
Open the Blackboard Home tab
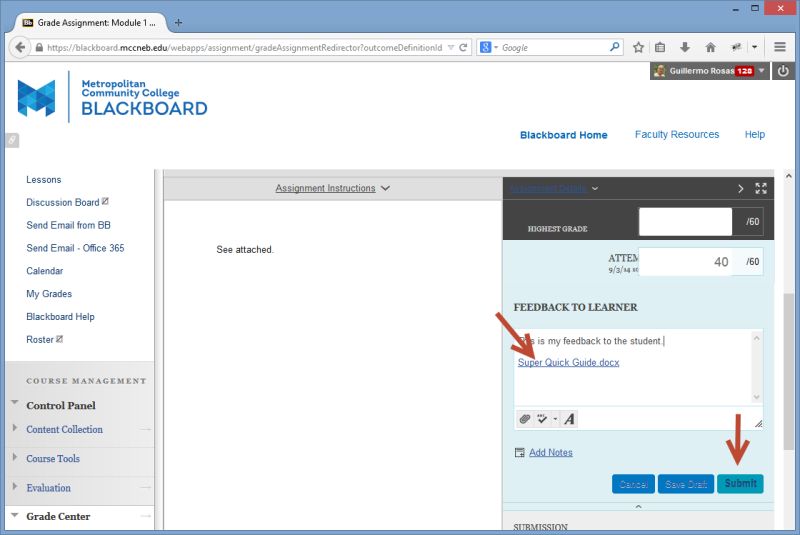pyautogui.click(x=563, y=135)
